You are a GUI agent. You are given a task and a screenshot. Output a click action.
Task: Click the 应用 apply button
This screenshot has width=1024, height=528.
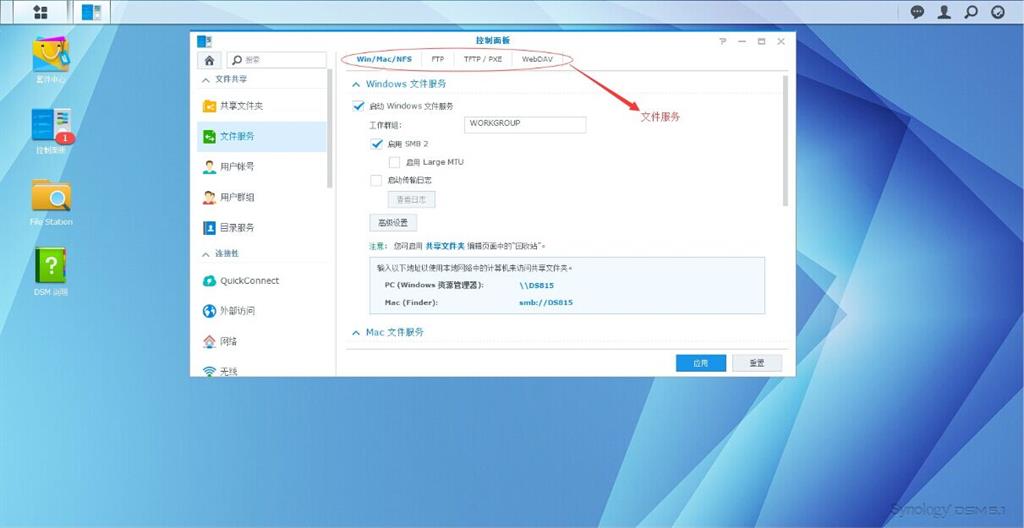[700, 363]
